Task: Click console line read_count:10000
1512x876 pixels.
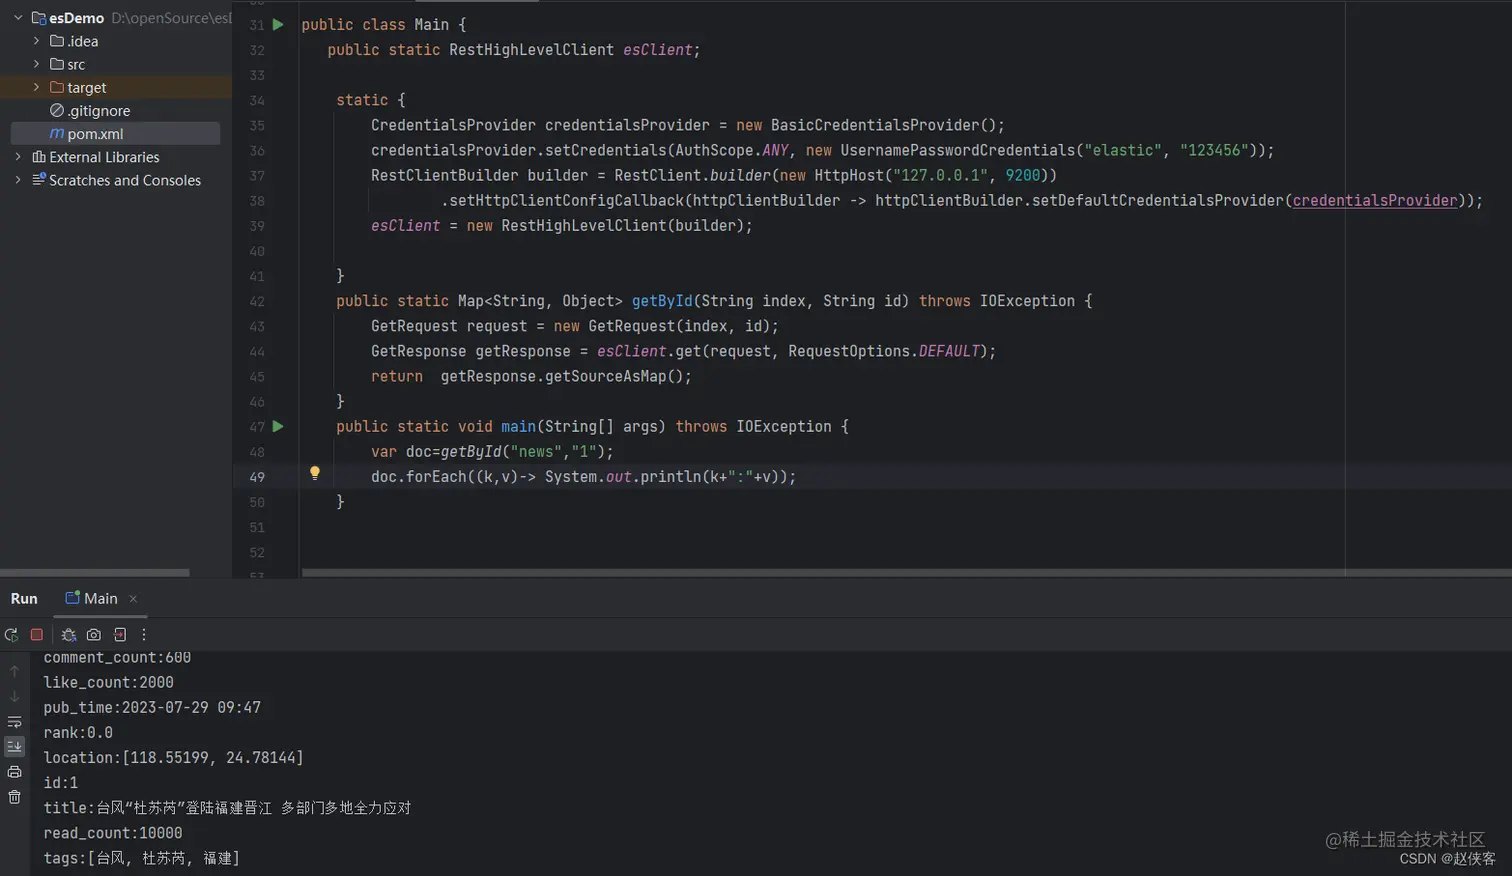Action: [113, 833]
